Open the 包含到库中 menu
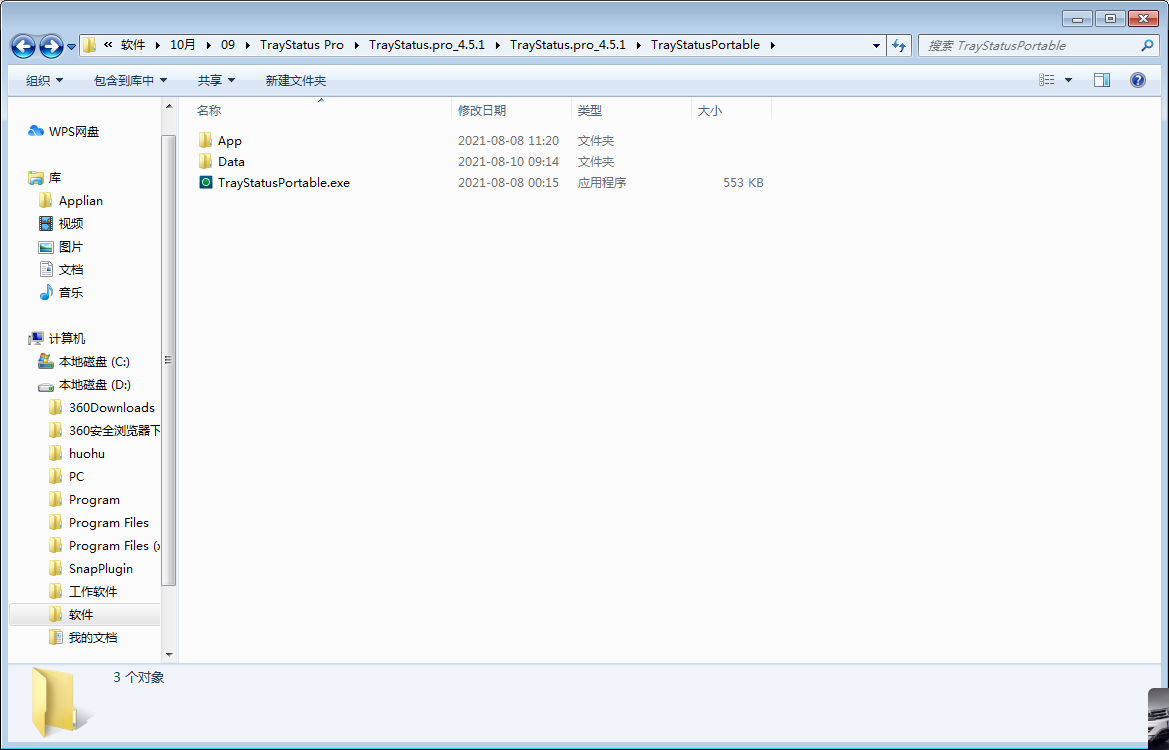This screenshot has height=750, width=1169. 130,80
